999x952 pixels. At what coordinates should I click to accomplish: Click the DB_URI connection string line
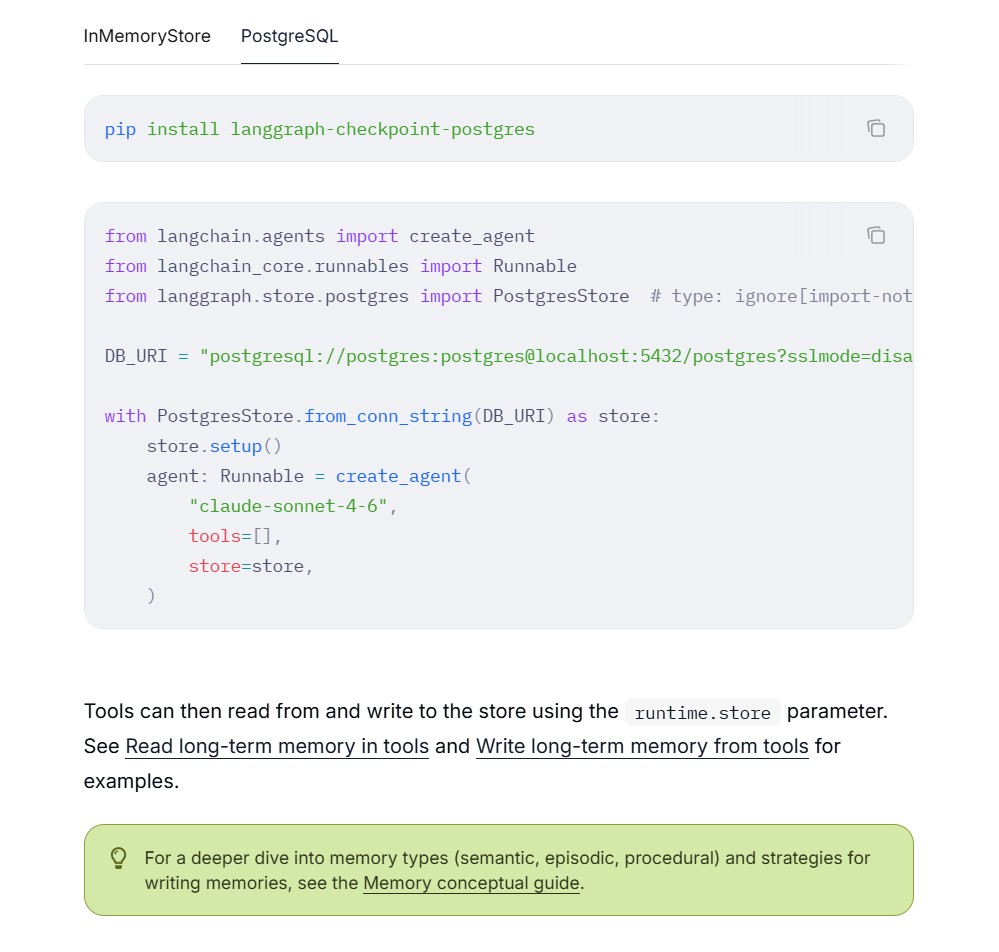(x=508, y=356)
